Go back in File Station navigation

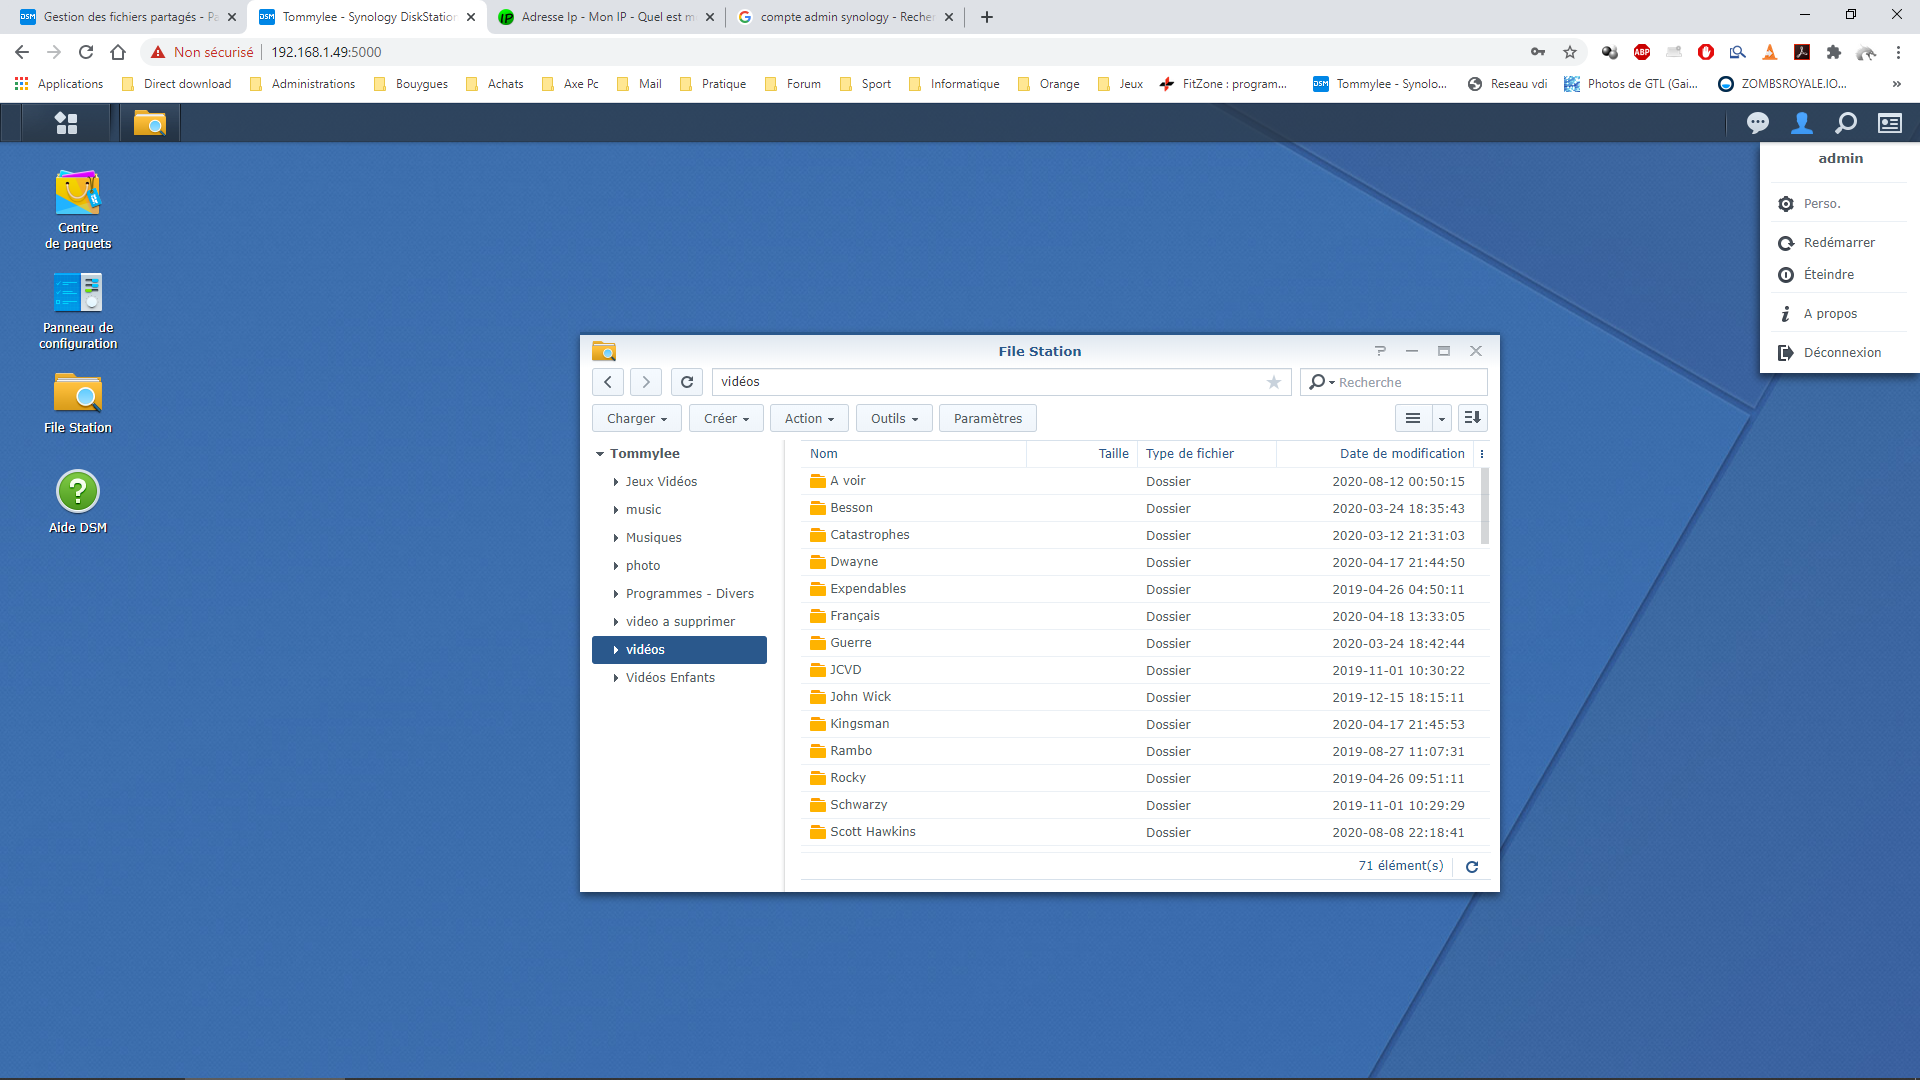coord(608,382)
